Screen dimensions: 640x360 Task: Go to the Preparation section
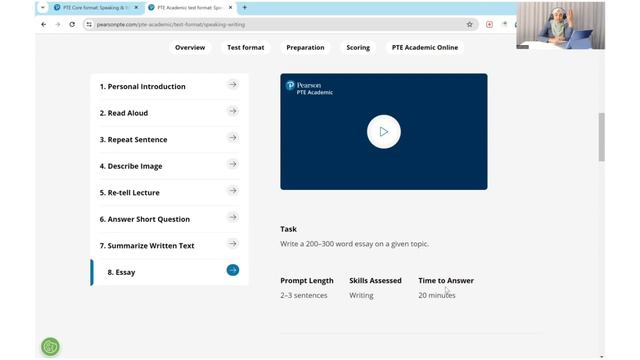click(x=305, y=47)
